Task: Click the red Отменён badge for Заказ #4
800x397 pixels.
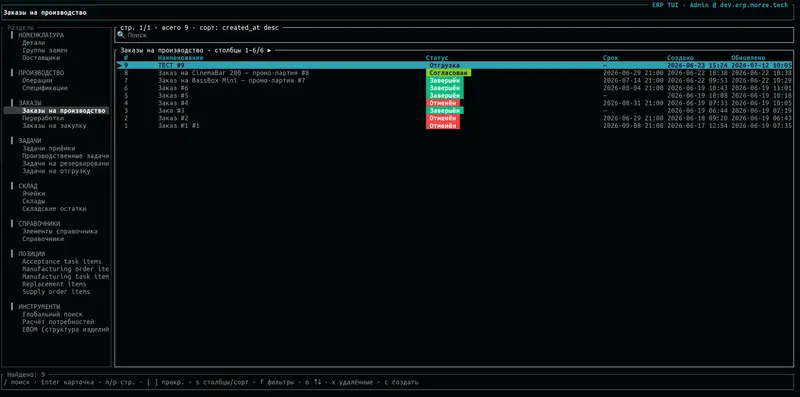Action: tap(443, 103)
